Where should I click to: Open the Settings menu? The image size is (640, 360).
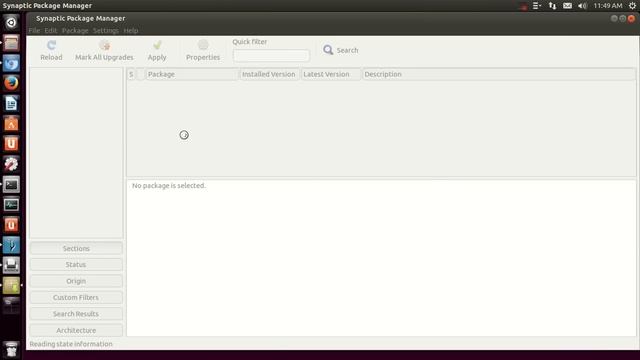(x=105, y=31)
